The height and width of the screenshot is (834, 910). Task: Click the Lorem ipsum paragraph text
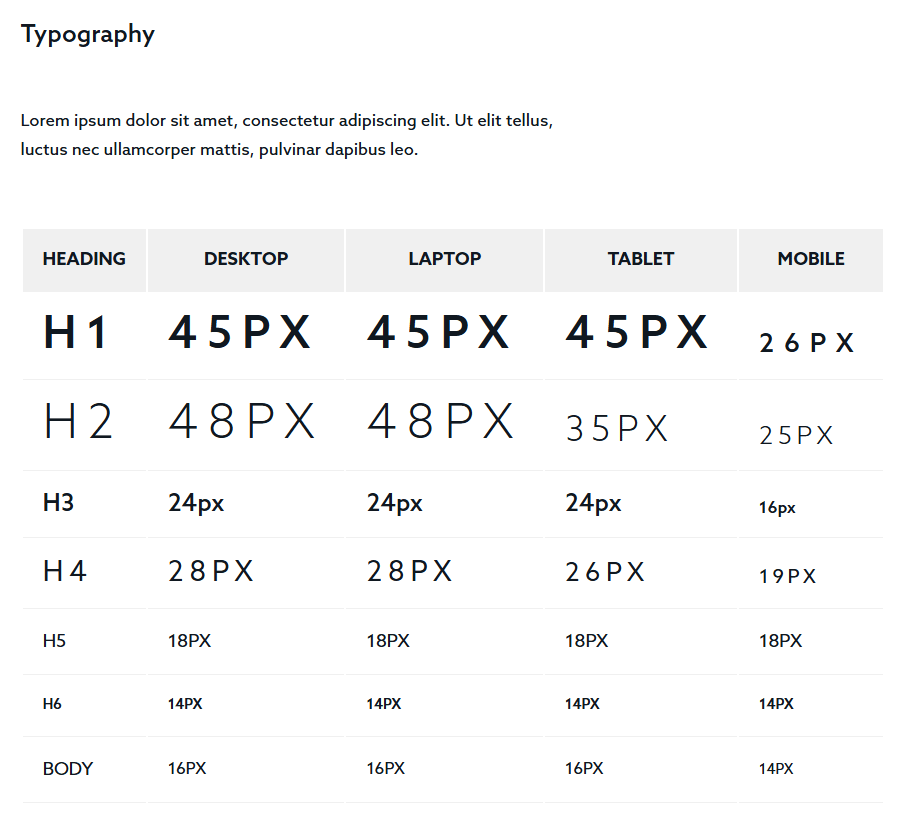[287, 135]
